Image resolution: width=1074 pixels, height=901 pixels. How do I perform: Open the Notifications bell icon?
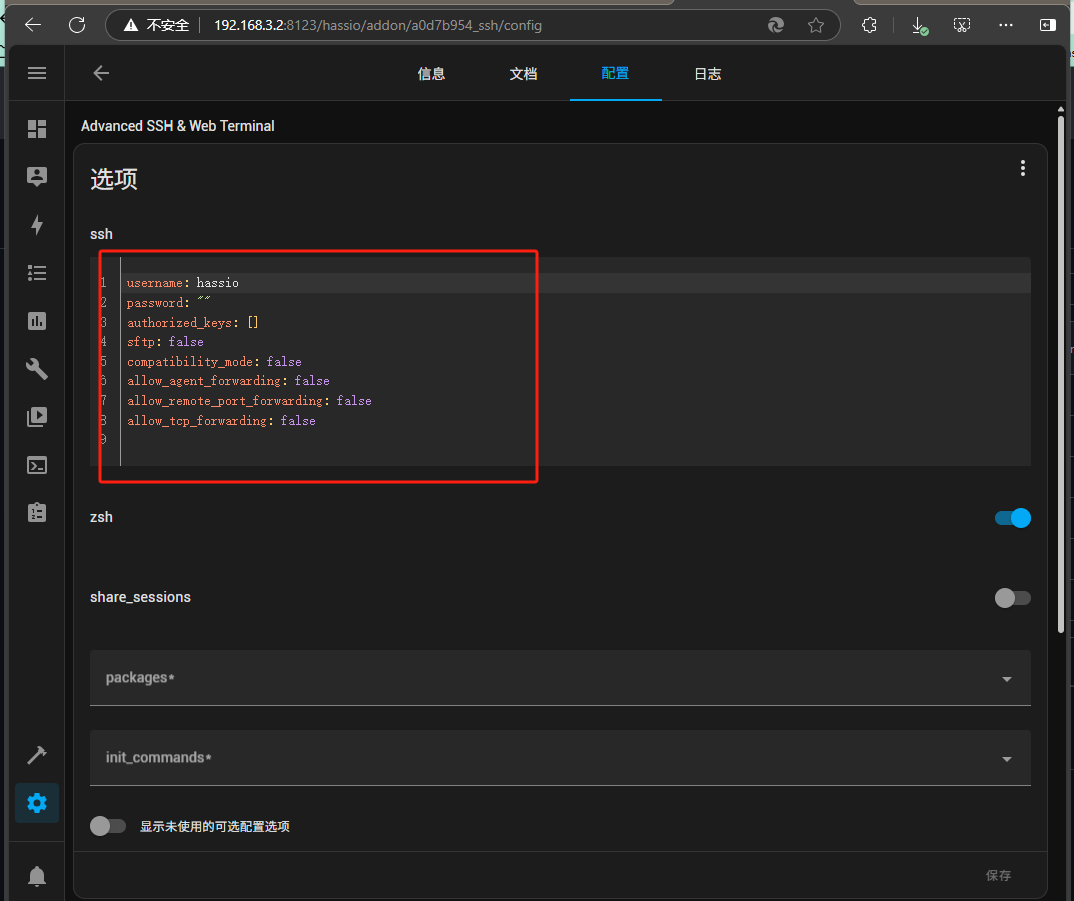(37, 876)
